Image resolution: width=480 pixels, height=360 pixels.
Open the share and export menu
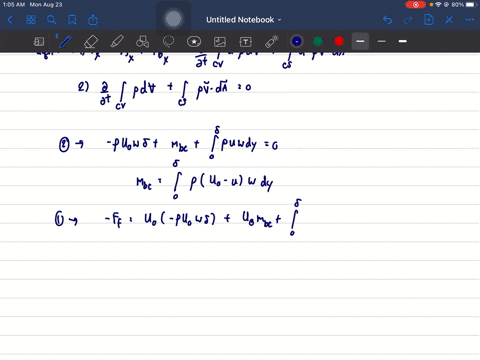[93, 20]
